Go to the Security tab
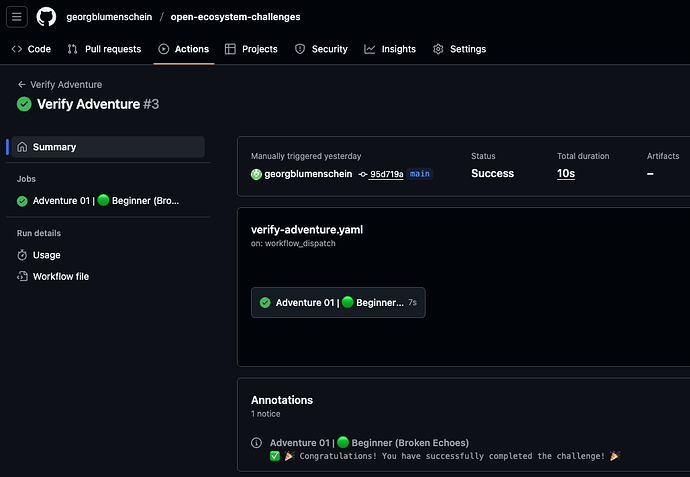690x477 pixels. [321, 49]
